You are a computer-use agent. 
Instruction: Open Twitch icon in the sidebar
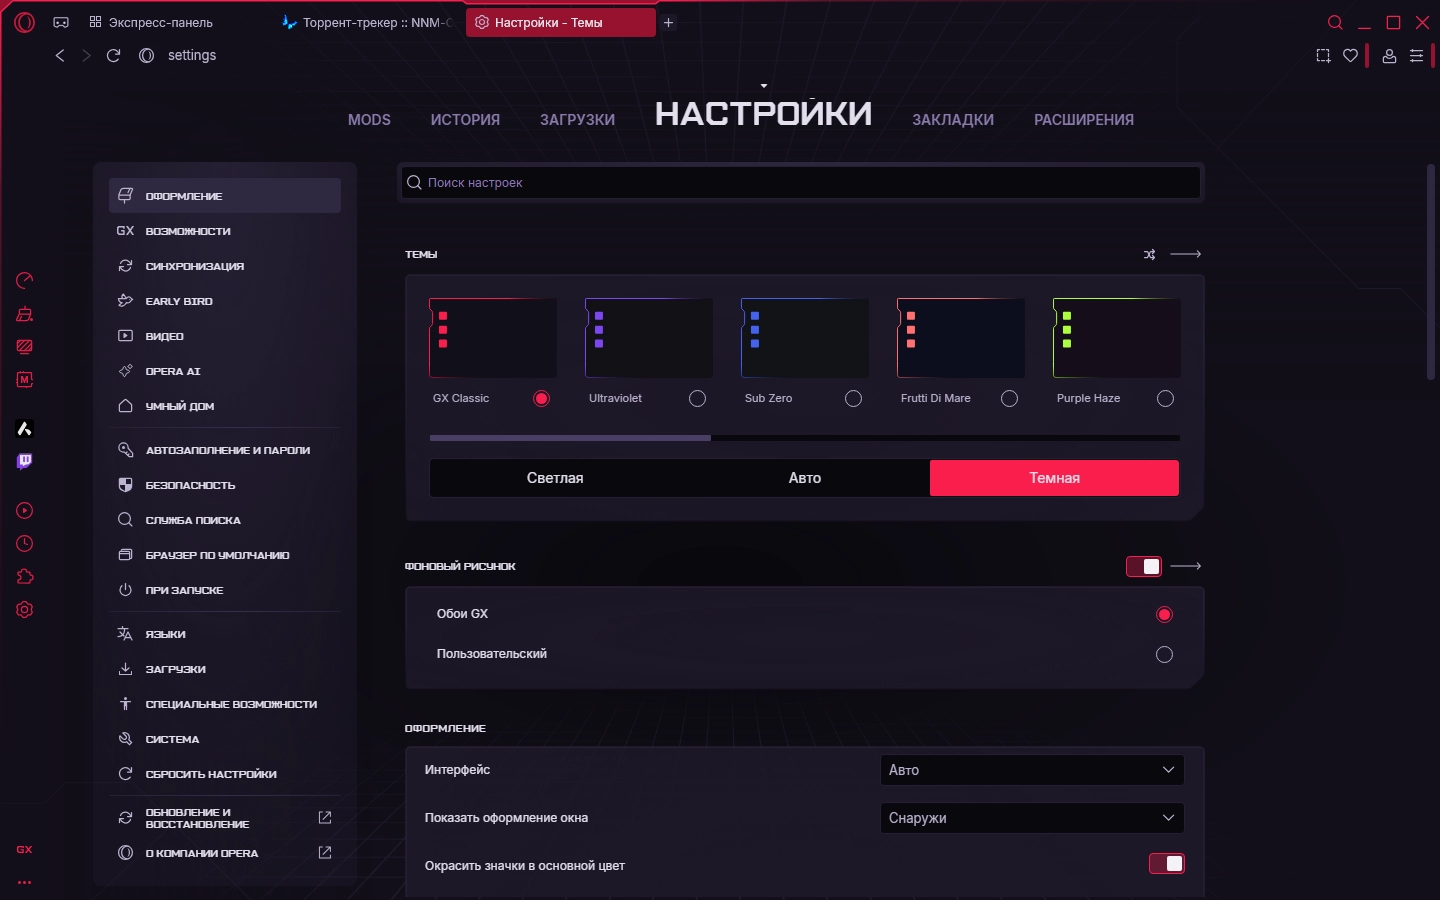tap(25, 461)
